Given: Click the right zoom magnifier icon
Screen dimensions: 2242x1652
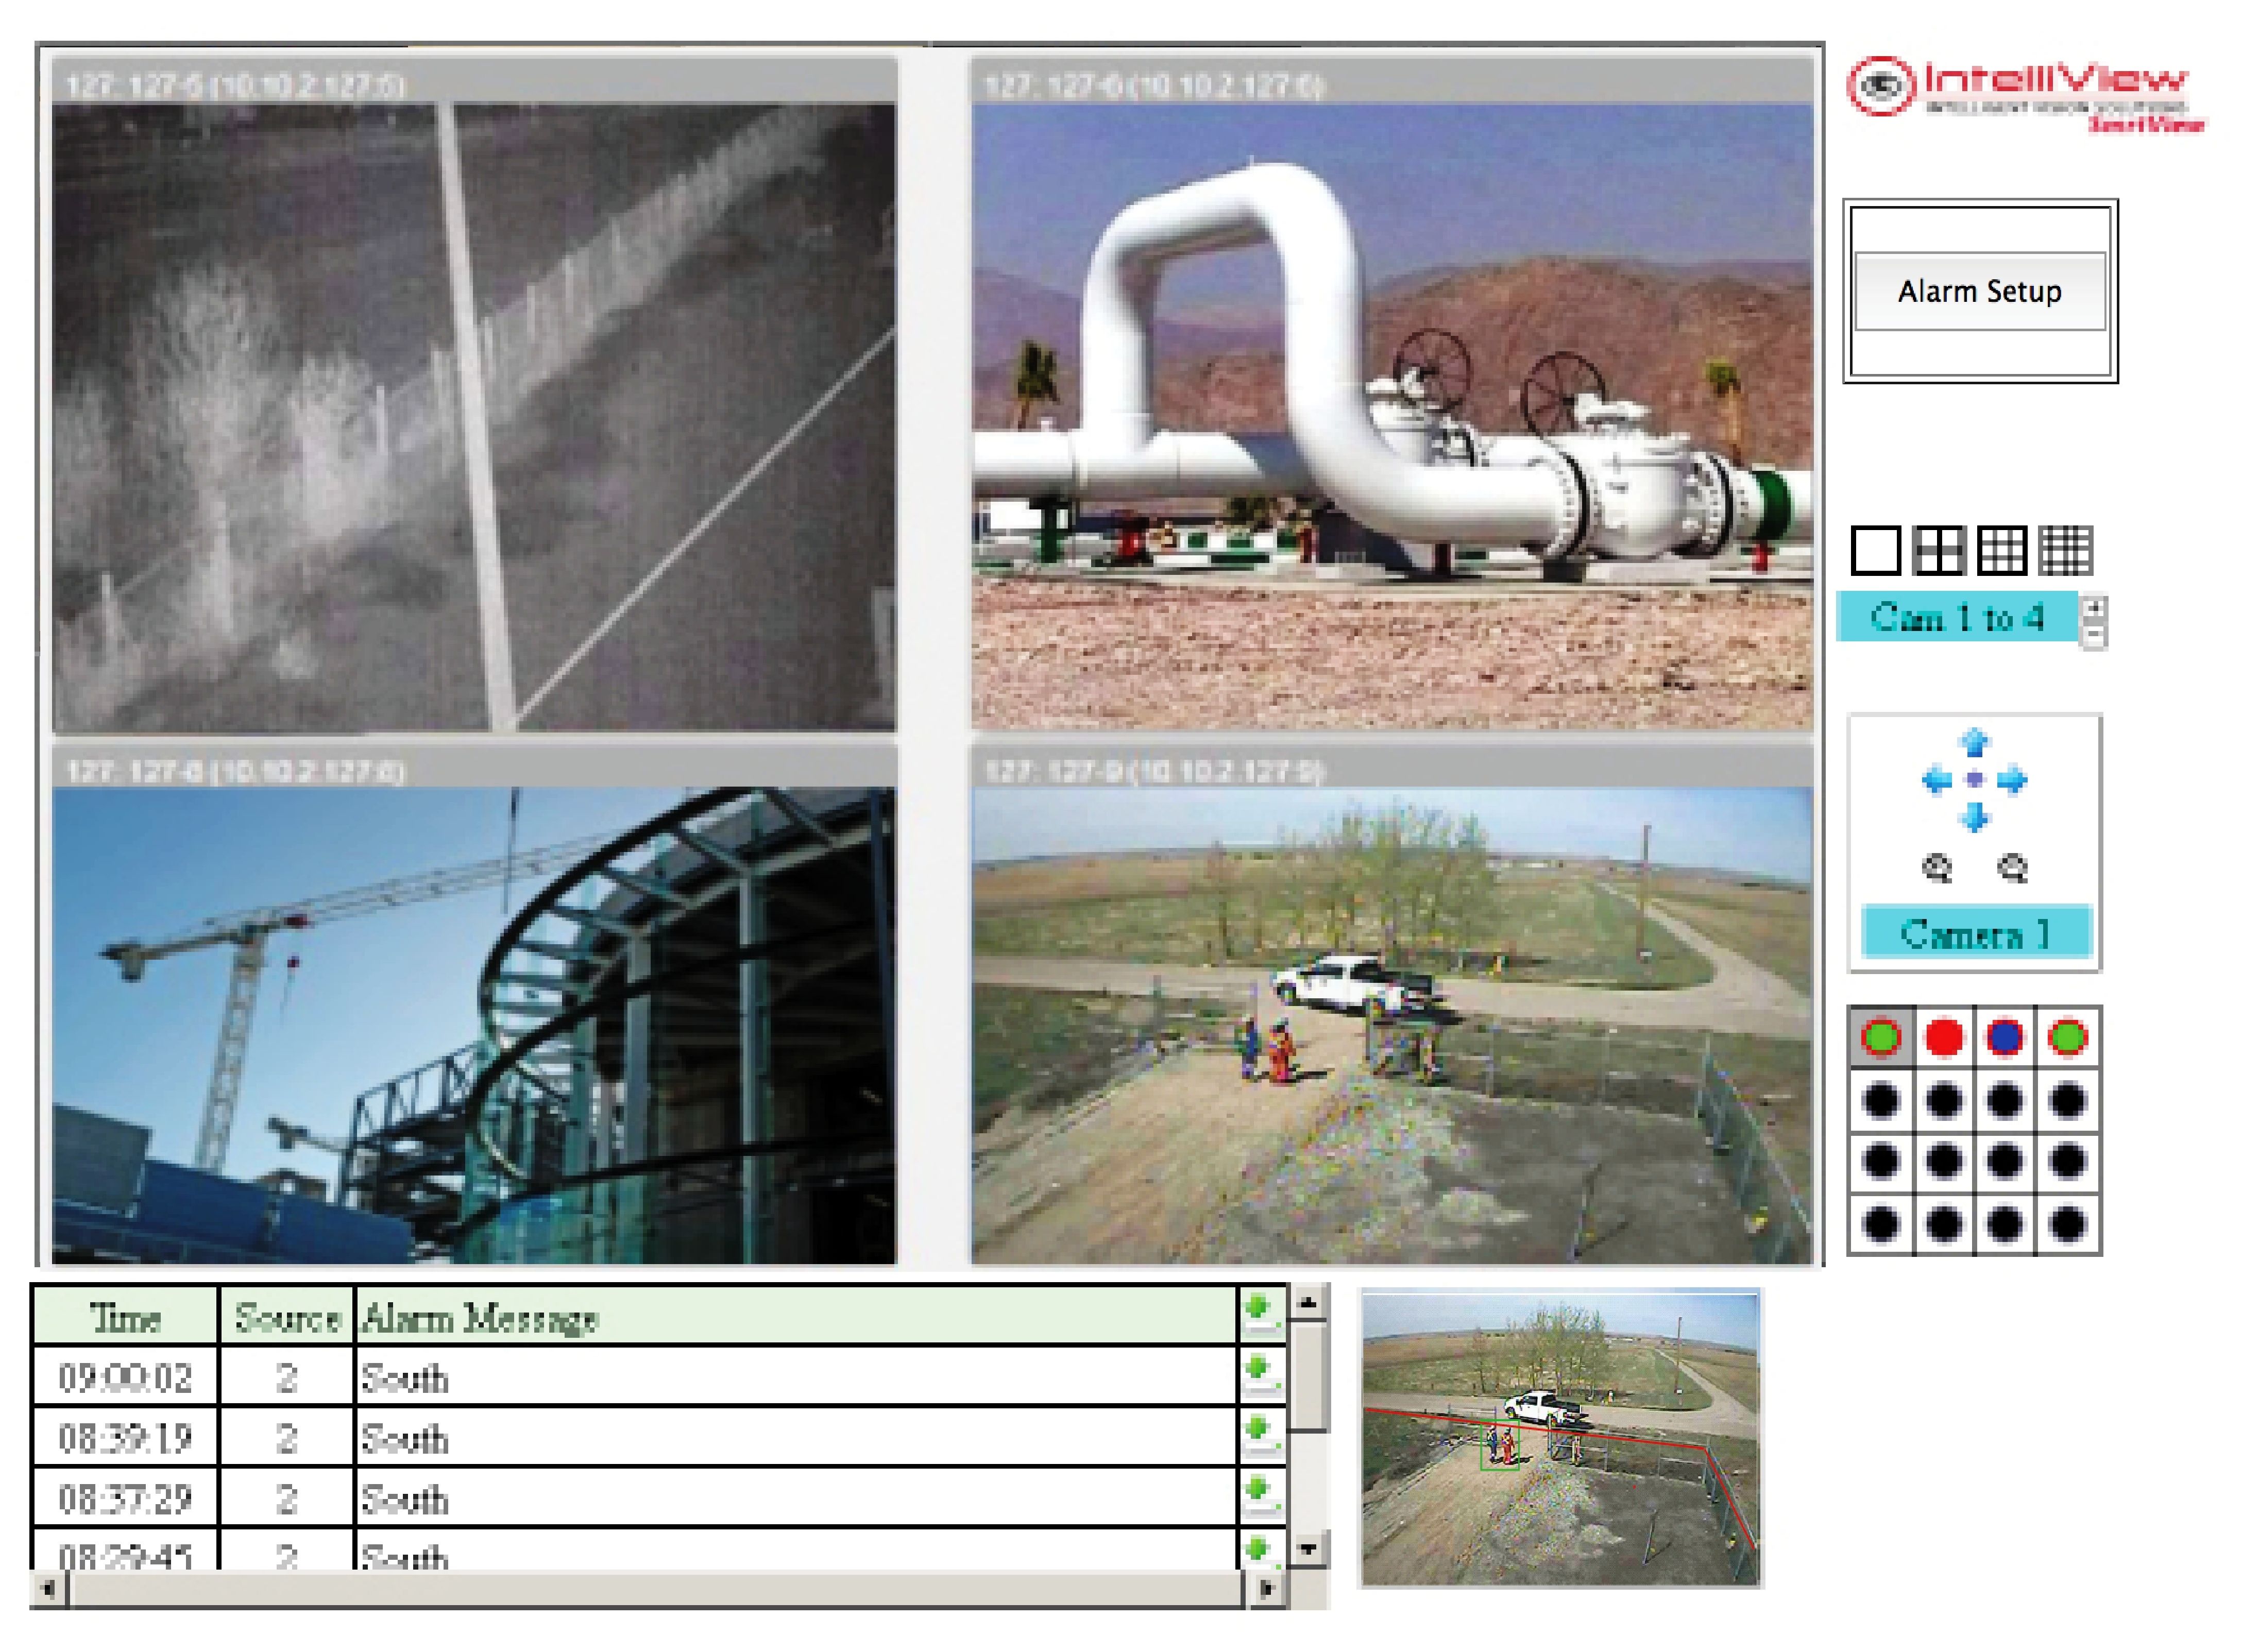Looking at the screenshot, I should [x=2012, y=868].
